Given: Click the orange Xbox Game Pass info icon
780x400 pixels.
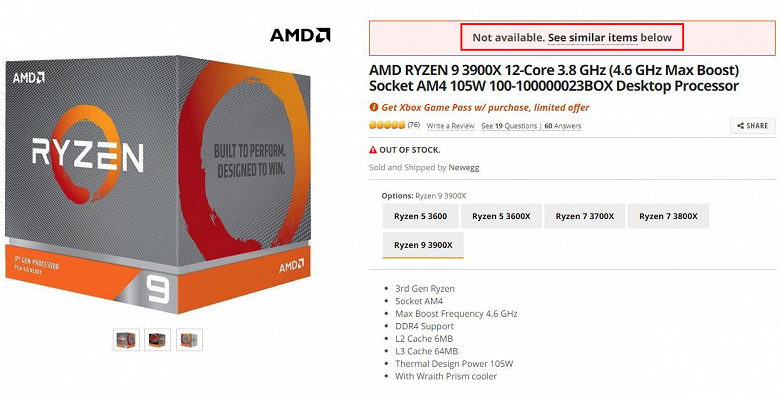Looking at the screenshot, I should click(x=374, y=108).
